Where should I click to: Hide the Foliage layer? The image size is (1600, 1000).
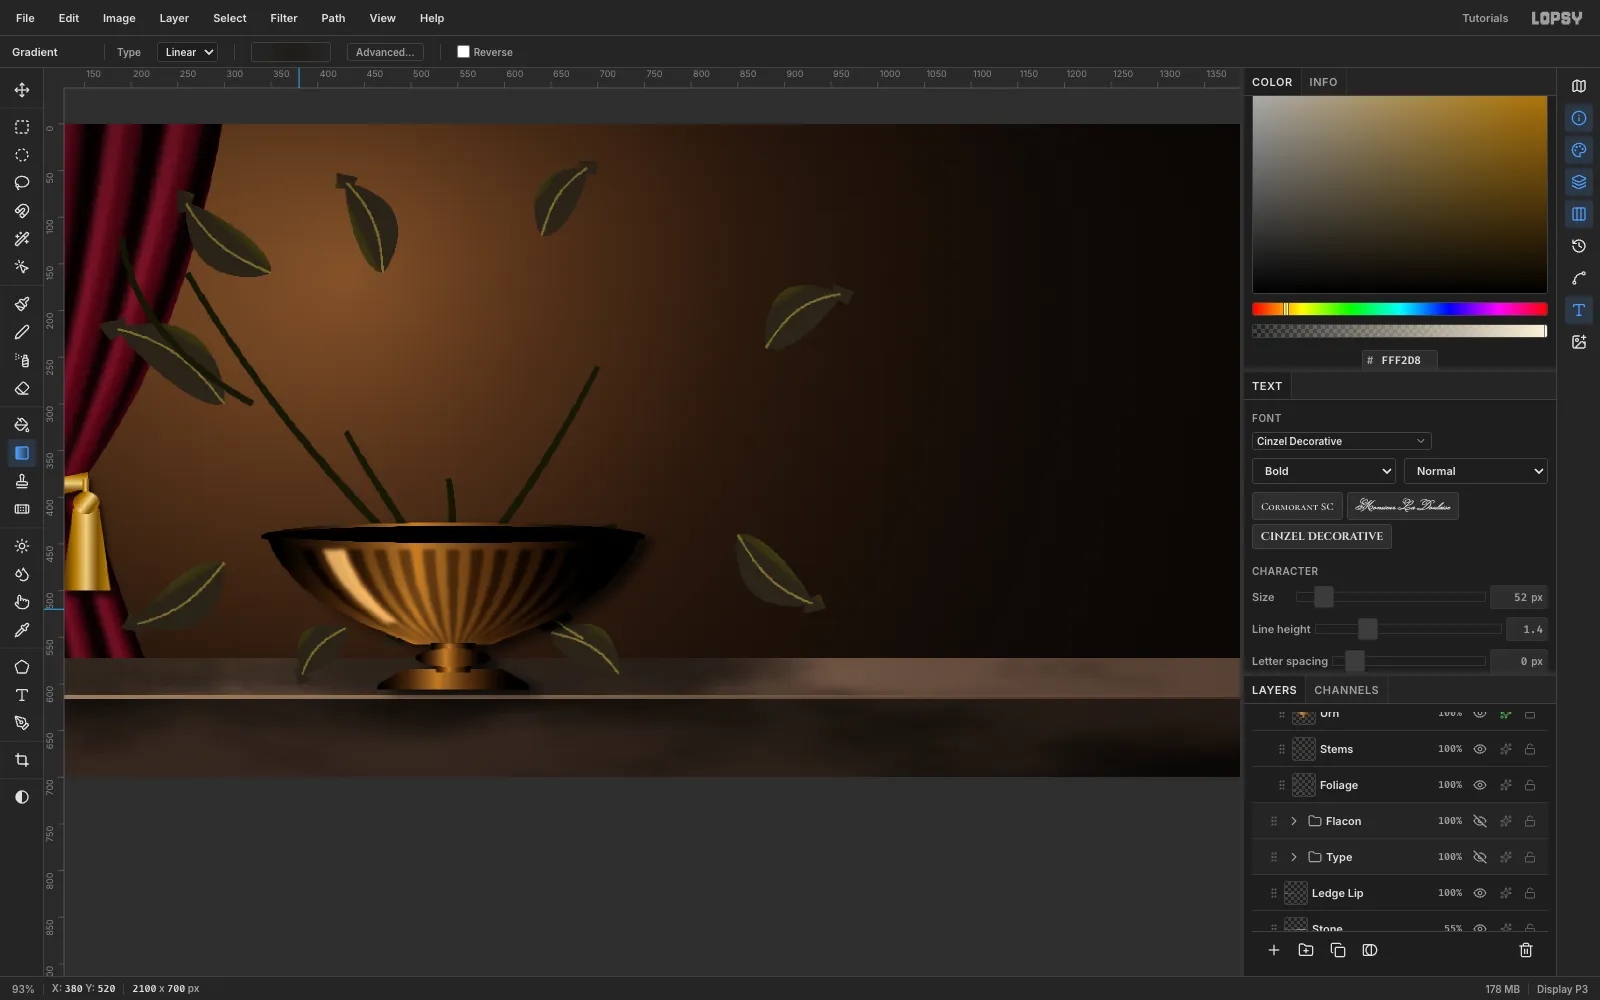coord(1480,785)
